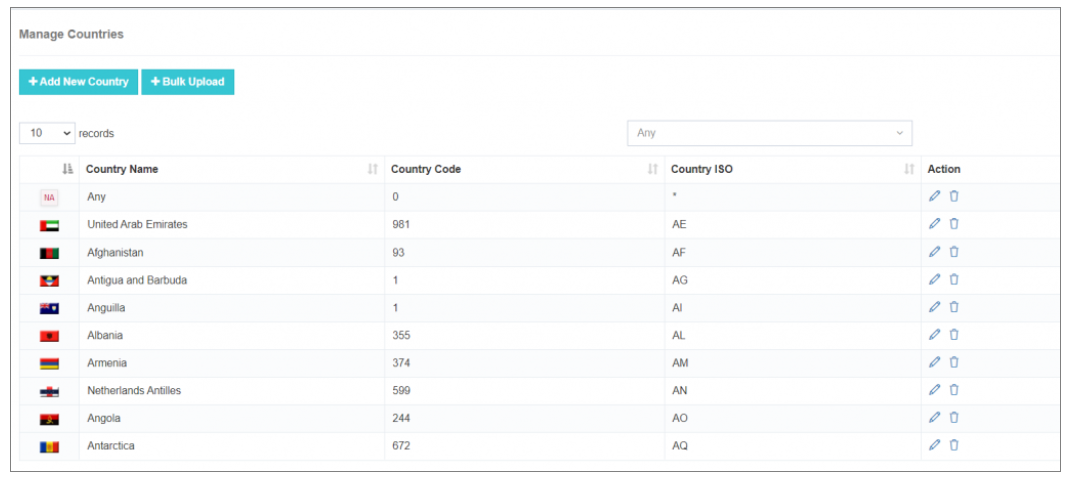Delete the Anguilla row
The image size is (1067, 484).
coord(954,307)
